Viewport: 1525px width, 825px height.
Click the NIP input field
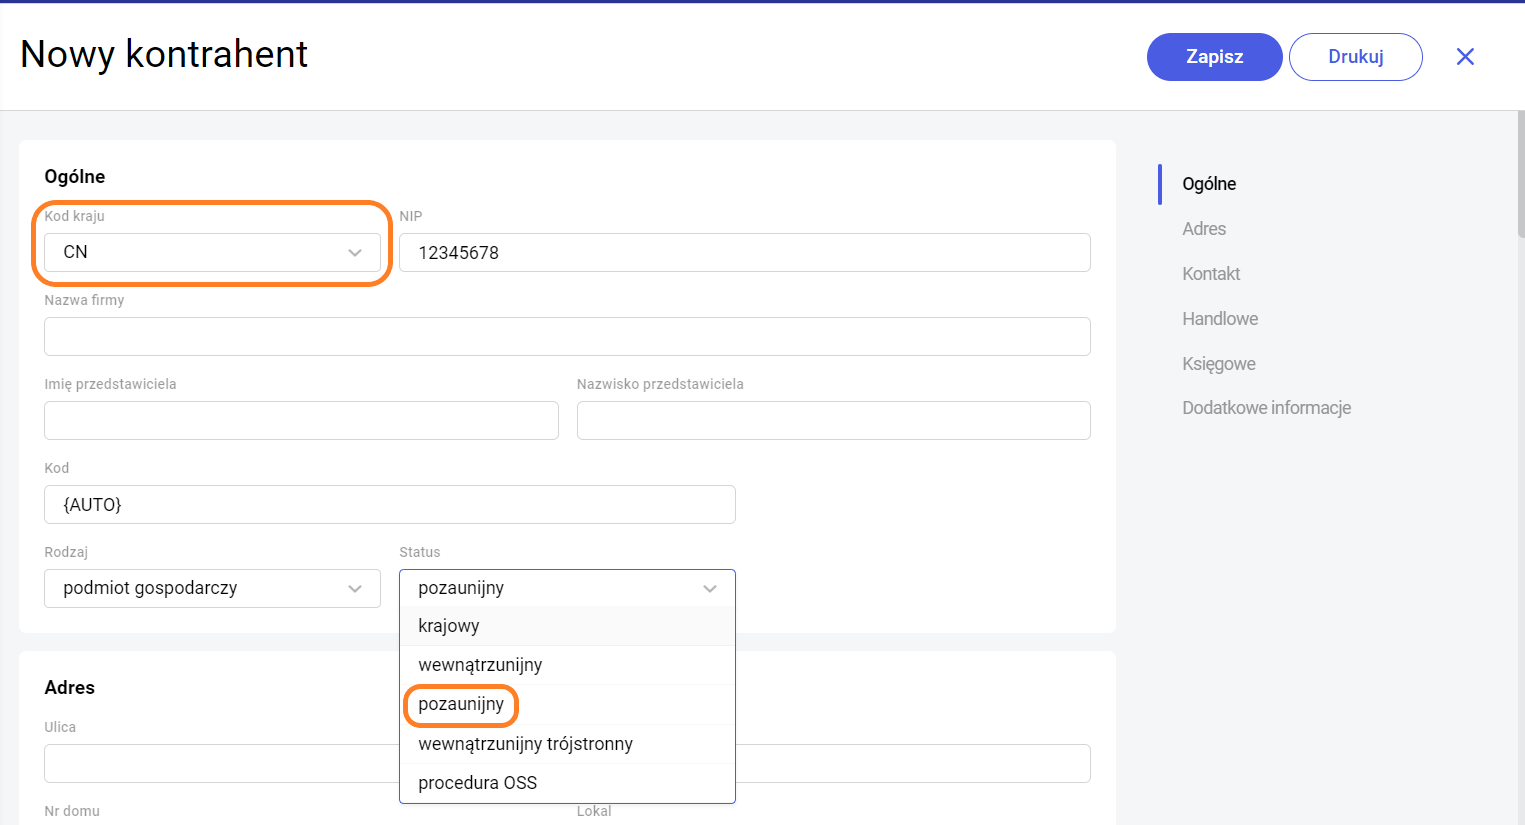tap(744, 252)
